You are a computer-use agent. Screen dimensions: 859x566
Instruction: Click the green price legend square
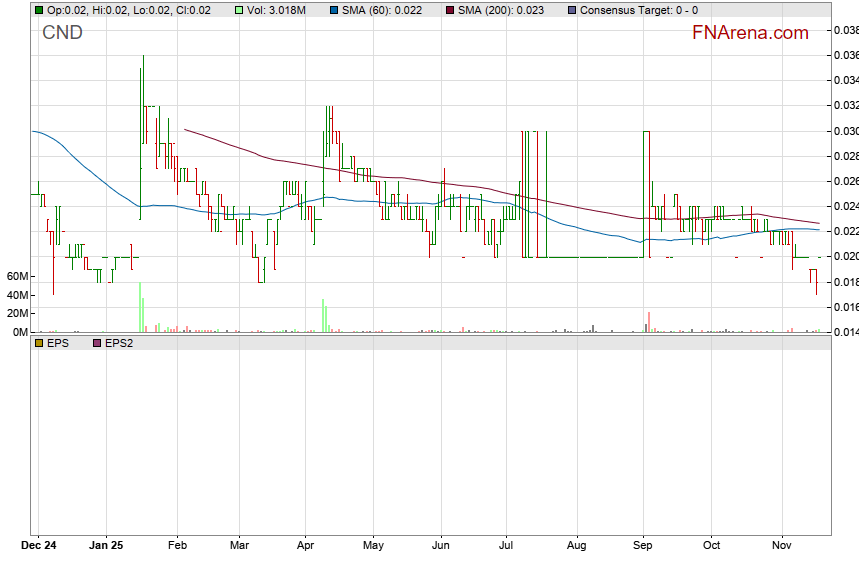(x=39, y=10)
